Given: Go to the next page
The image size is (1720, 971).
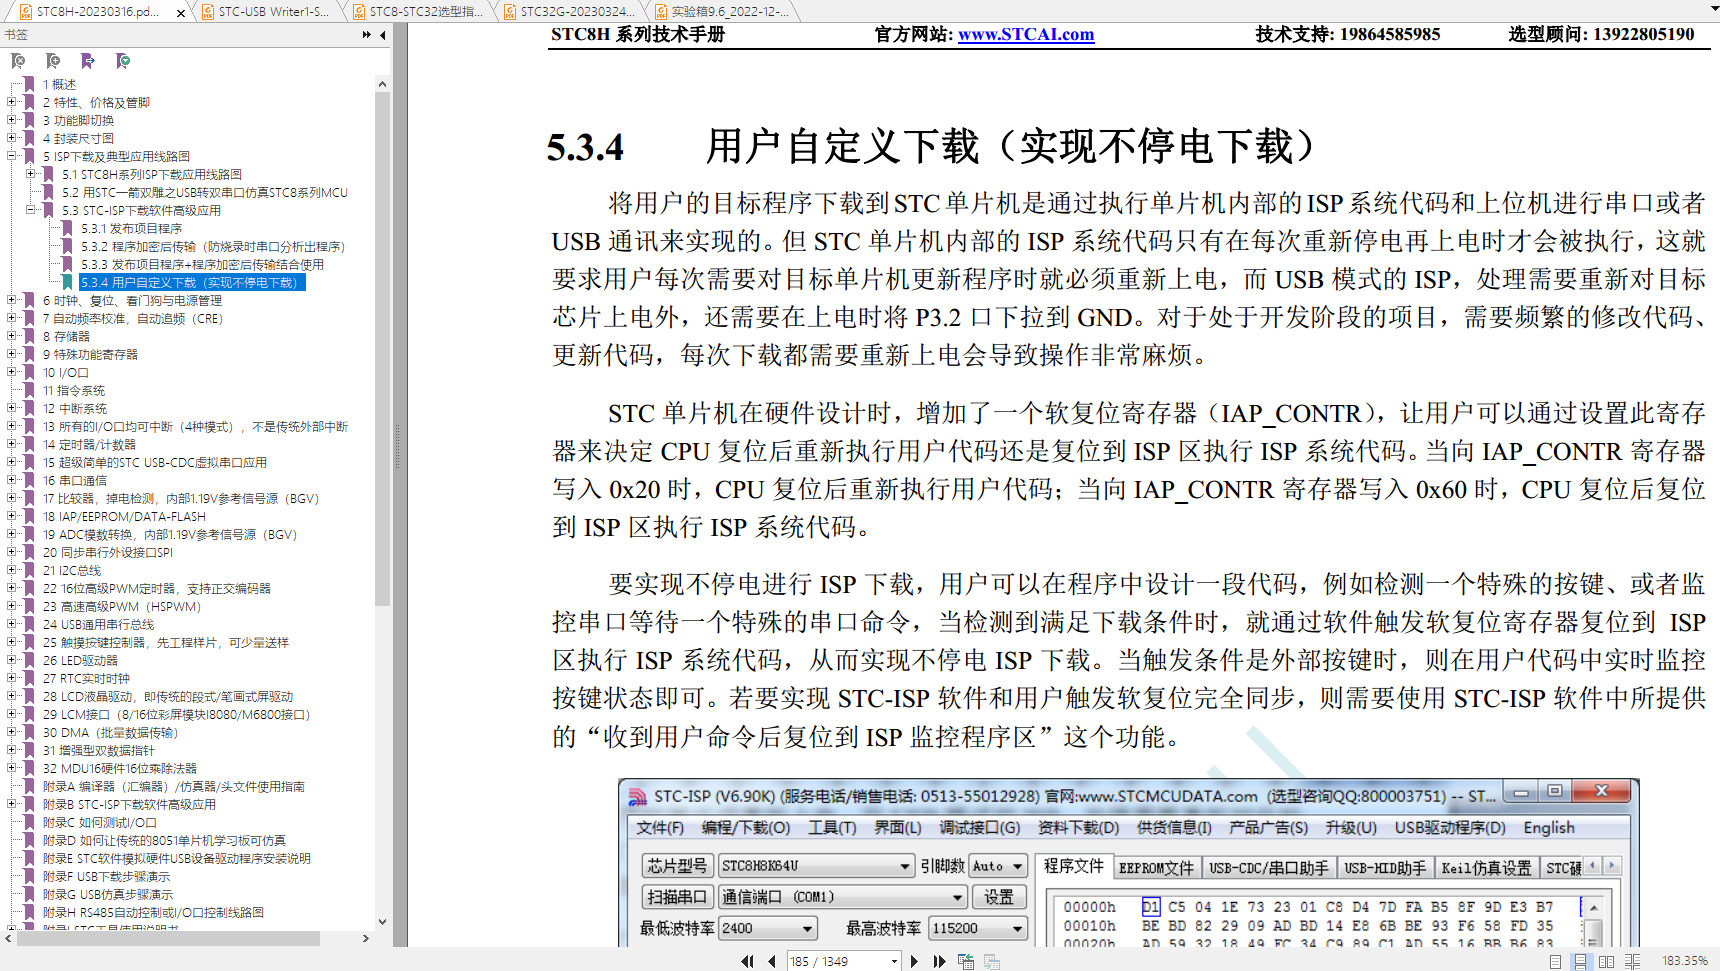Looking at the screenshot, I should point(914,961).
